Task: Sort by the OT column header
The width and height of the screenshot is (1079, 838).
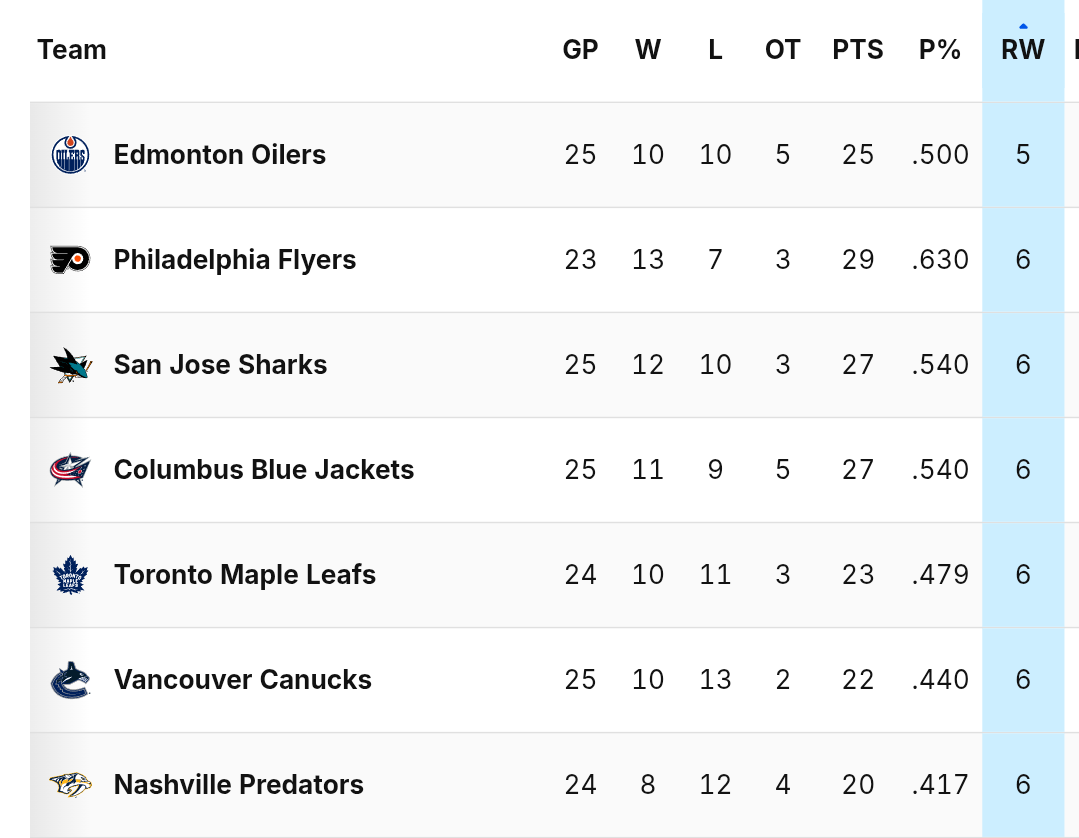Action: coord(783,50)
